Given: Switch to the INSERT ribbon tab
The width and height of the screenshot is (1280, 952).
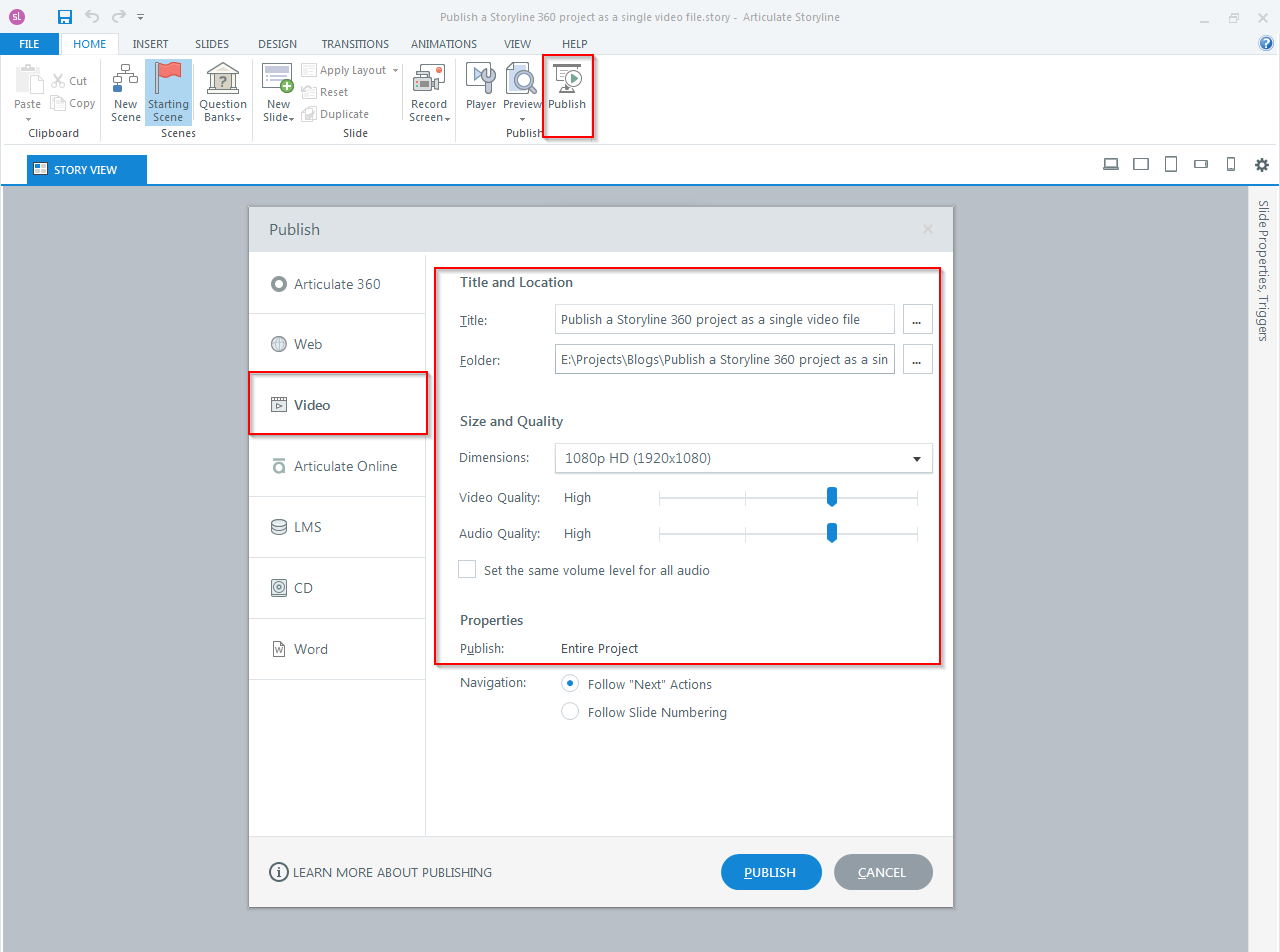Looking at the screenshot, I should click(x=151, y=44).
